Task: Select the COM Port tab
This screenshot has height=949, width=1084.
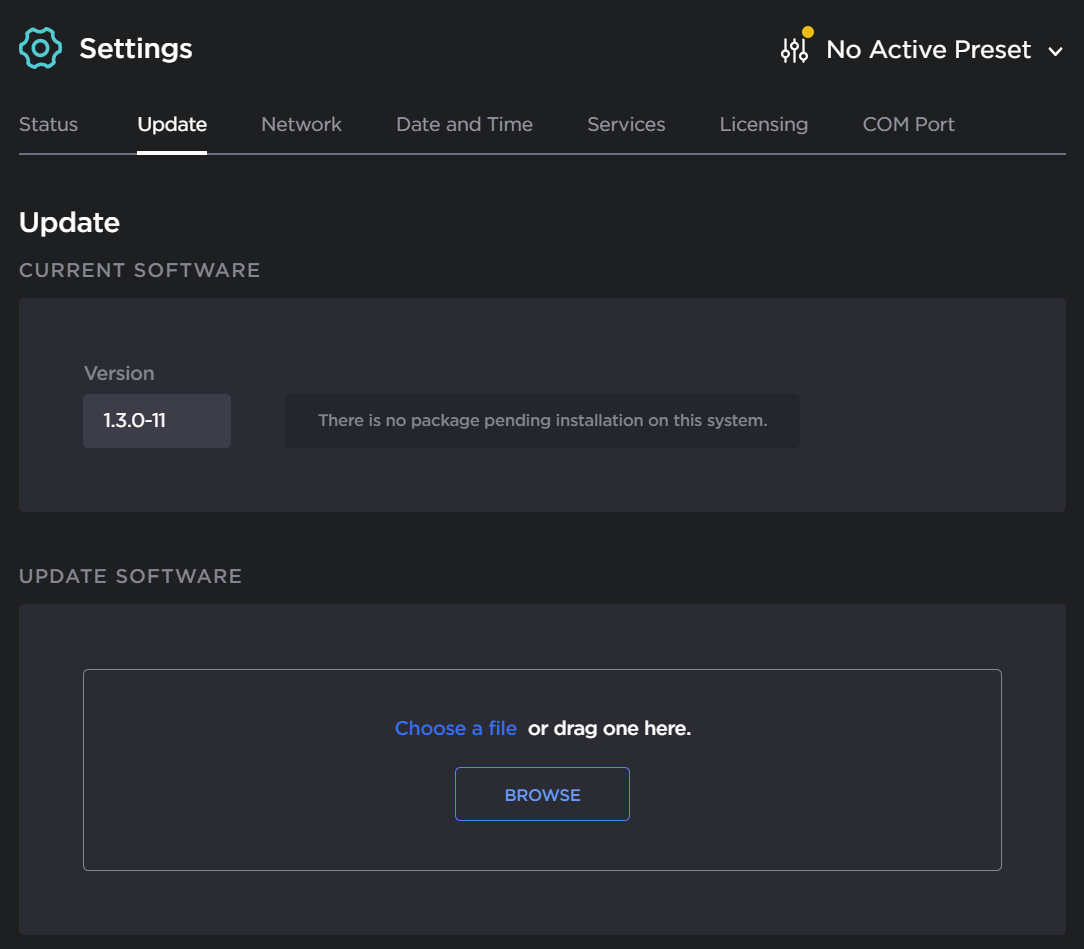Action: tap(908, 125)
